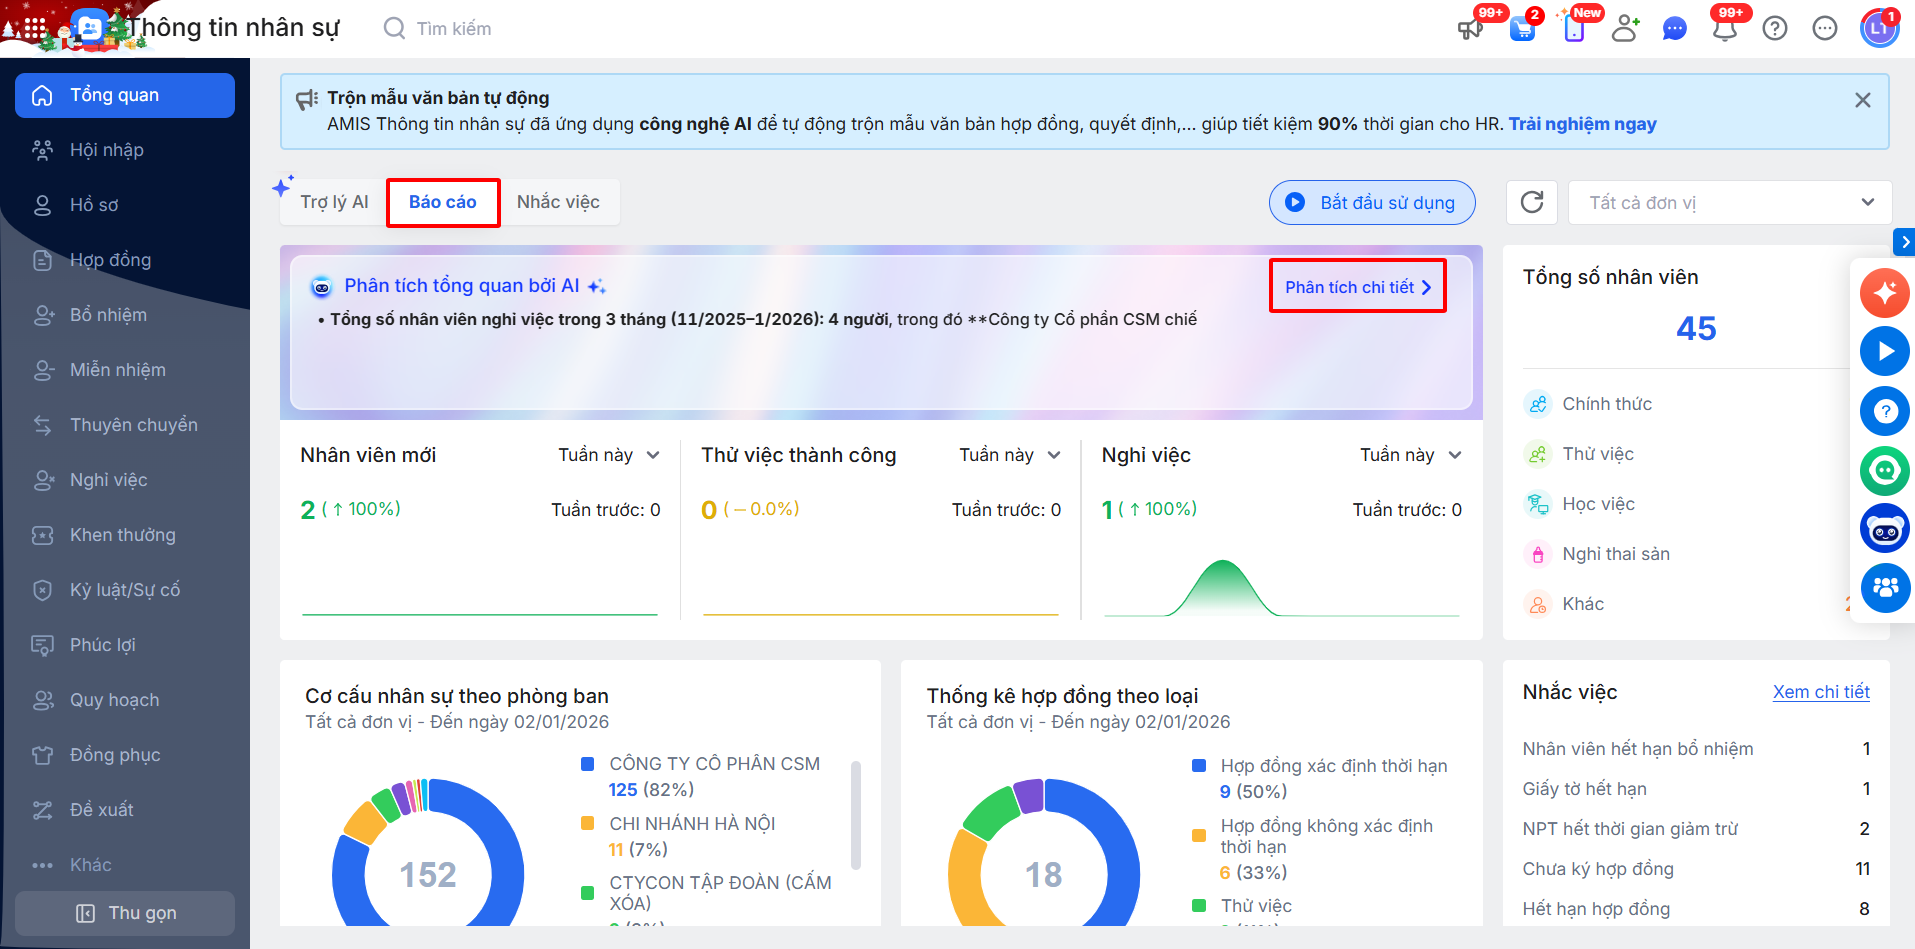Click the blue play floating button
This screenshot has width=1915, height=949.
[x=1885, y=351]
